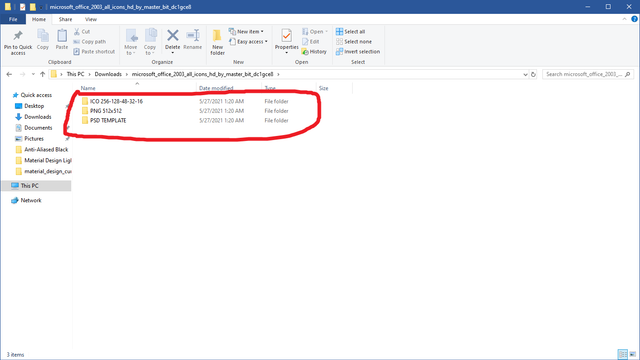Click title bar properties quick-access icon
The height and width of the screenshot is (360, 640).
[22, 7]
